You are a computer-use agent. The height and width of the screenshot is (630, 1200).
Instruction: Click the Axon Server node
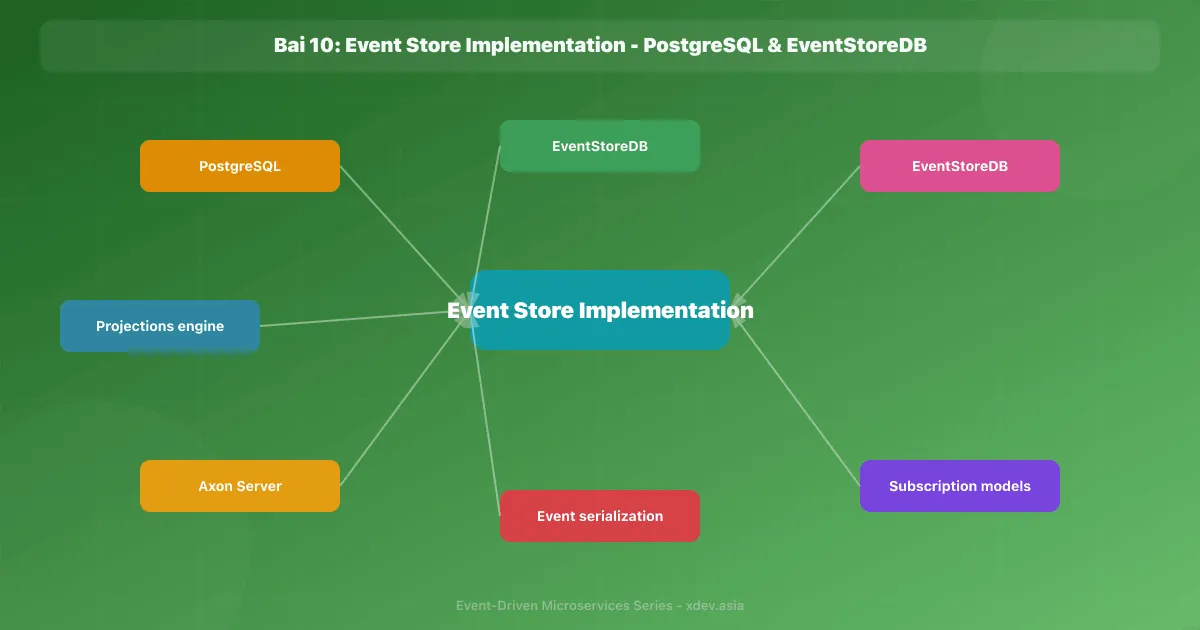coord(240,486)
